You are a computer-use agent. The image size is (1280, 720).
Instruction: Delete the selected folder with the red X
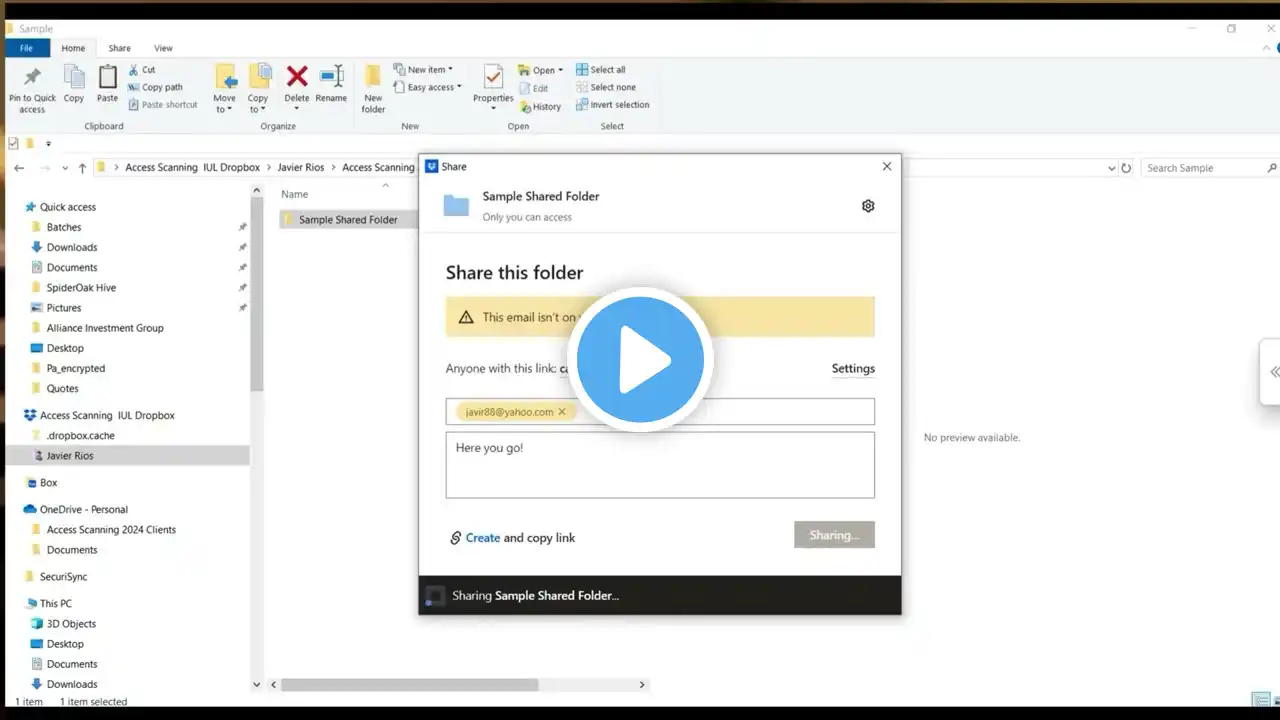click(297, 84)
